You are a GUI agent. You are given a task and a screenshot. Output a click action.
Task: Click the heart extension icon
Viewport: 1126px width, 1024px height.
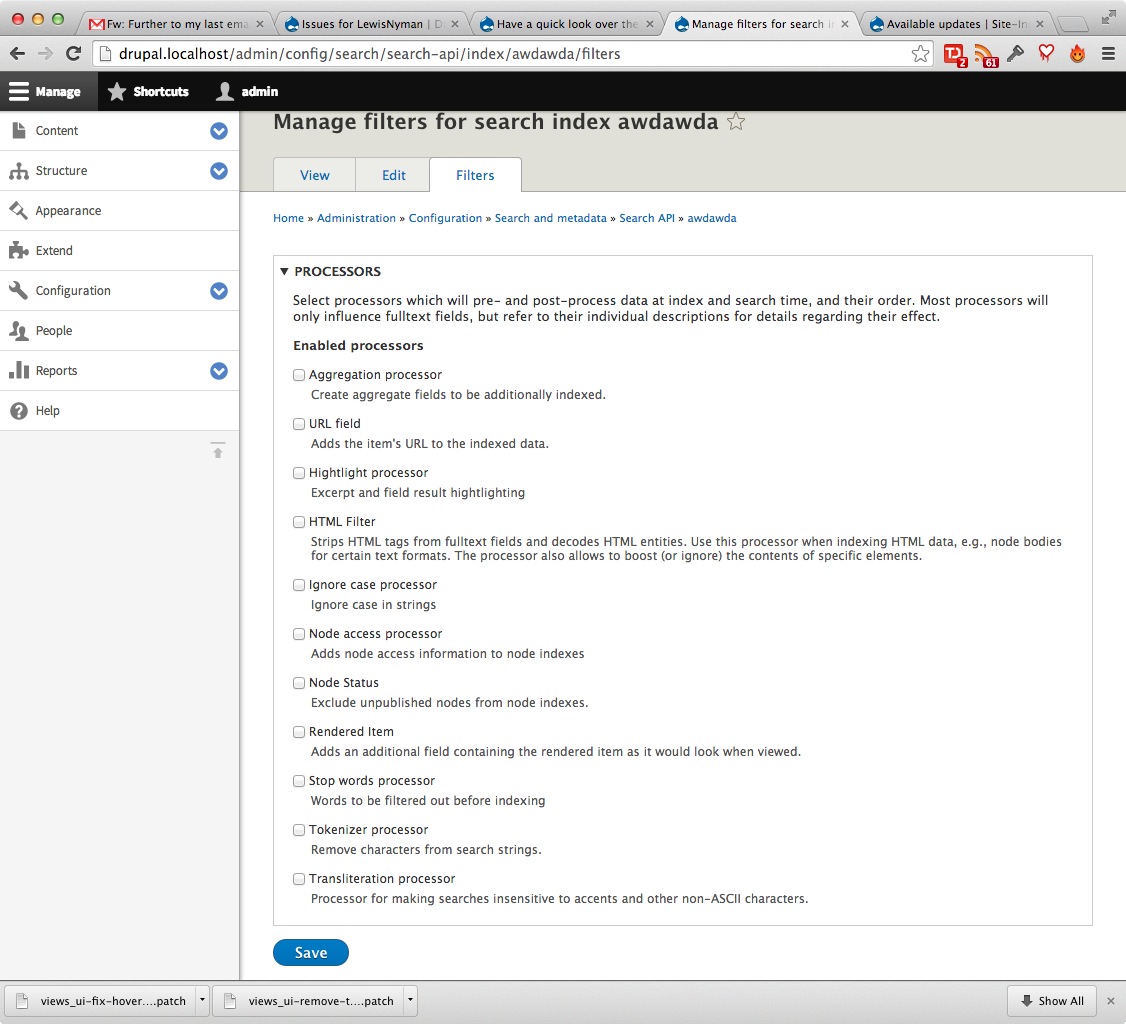pos(1046,54)
